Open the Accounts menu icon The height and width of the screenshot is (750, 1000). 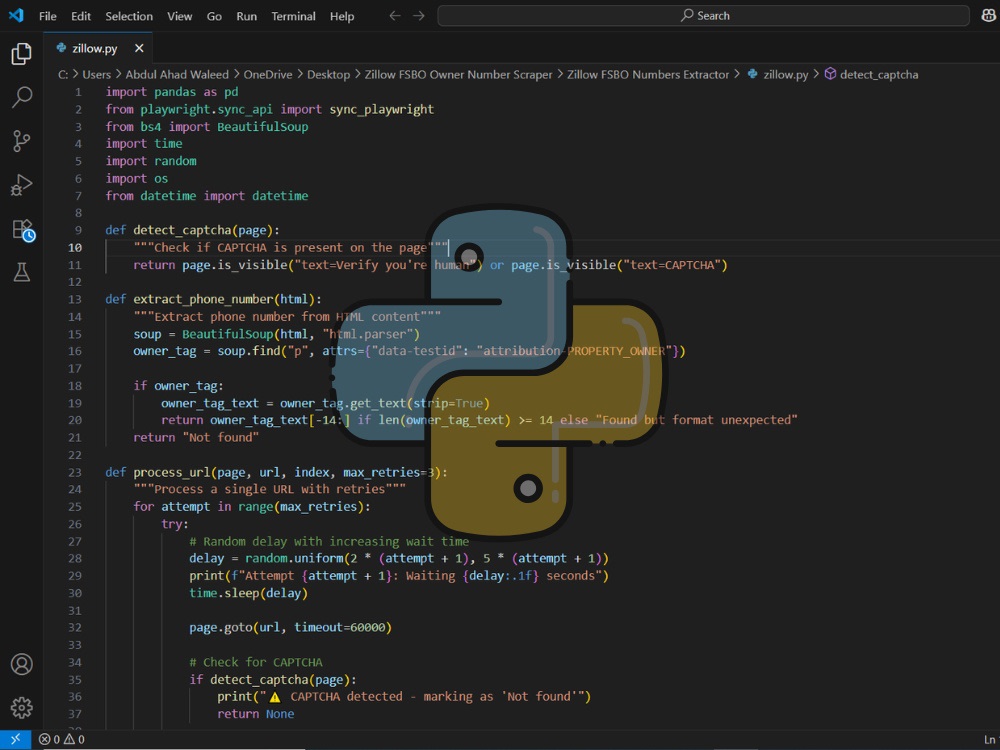[21, 664]
